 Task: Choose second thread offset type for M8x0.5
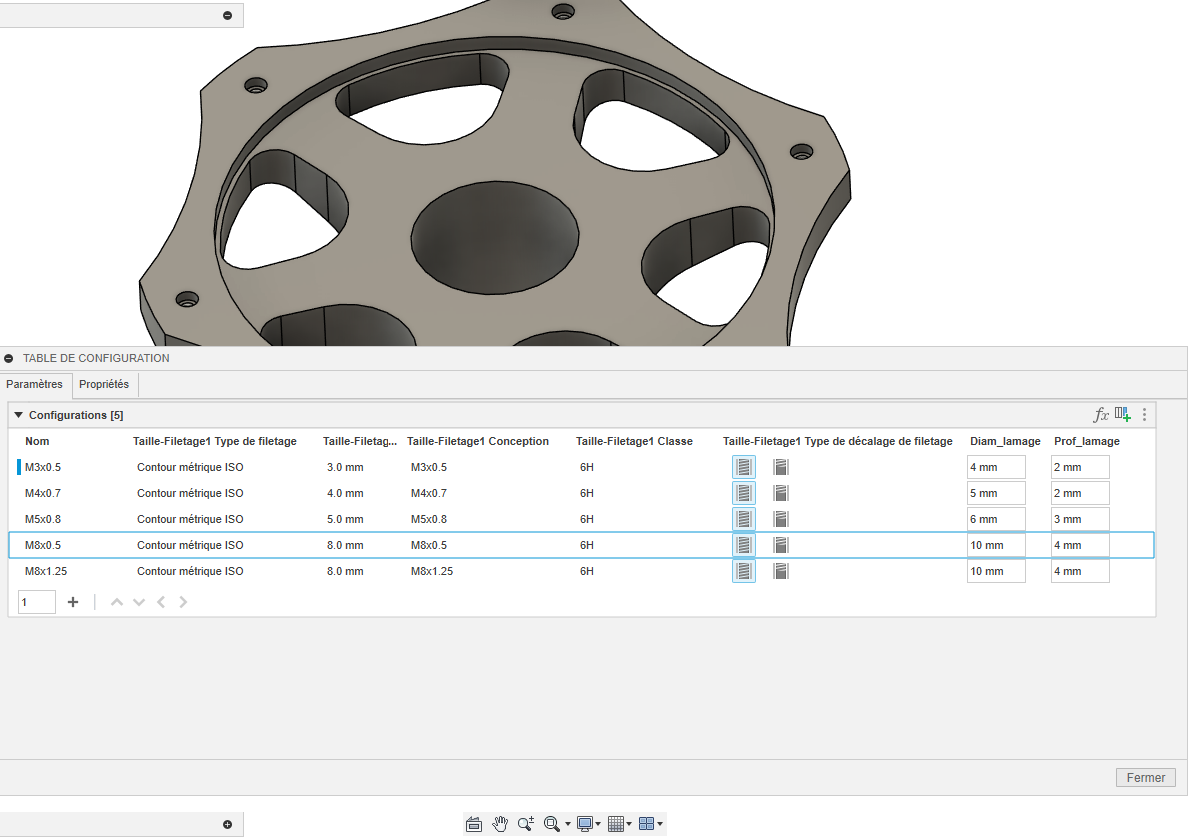(781, 545)
